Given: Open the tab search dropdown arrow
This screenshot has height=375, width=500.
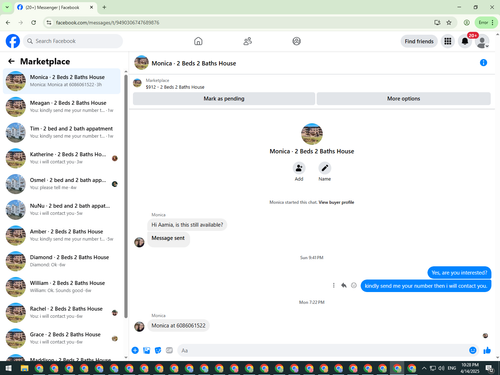Looking at the screenshot, I should click(x=7, y=7).
